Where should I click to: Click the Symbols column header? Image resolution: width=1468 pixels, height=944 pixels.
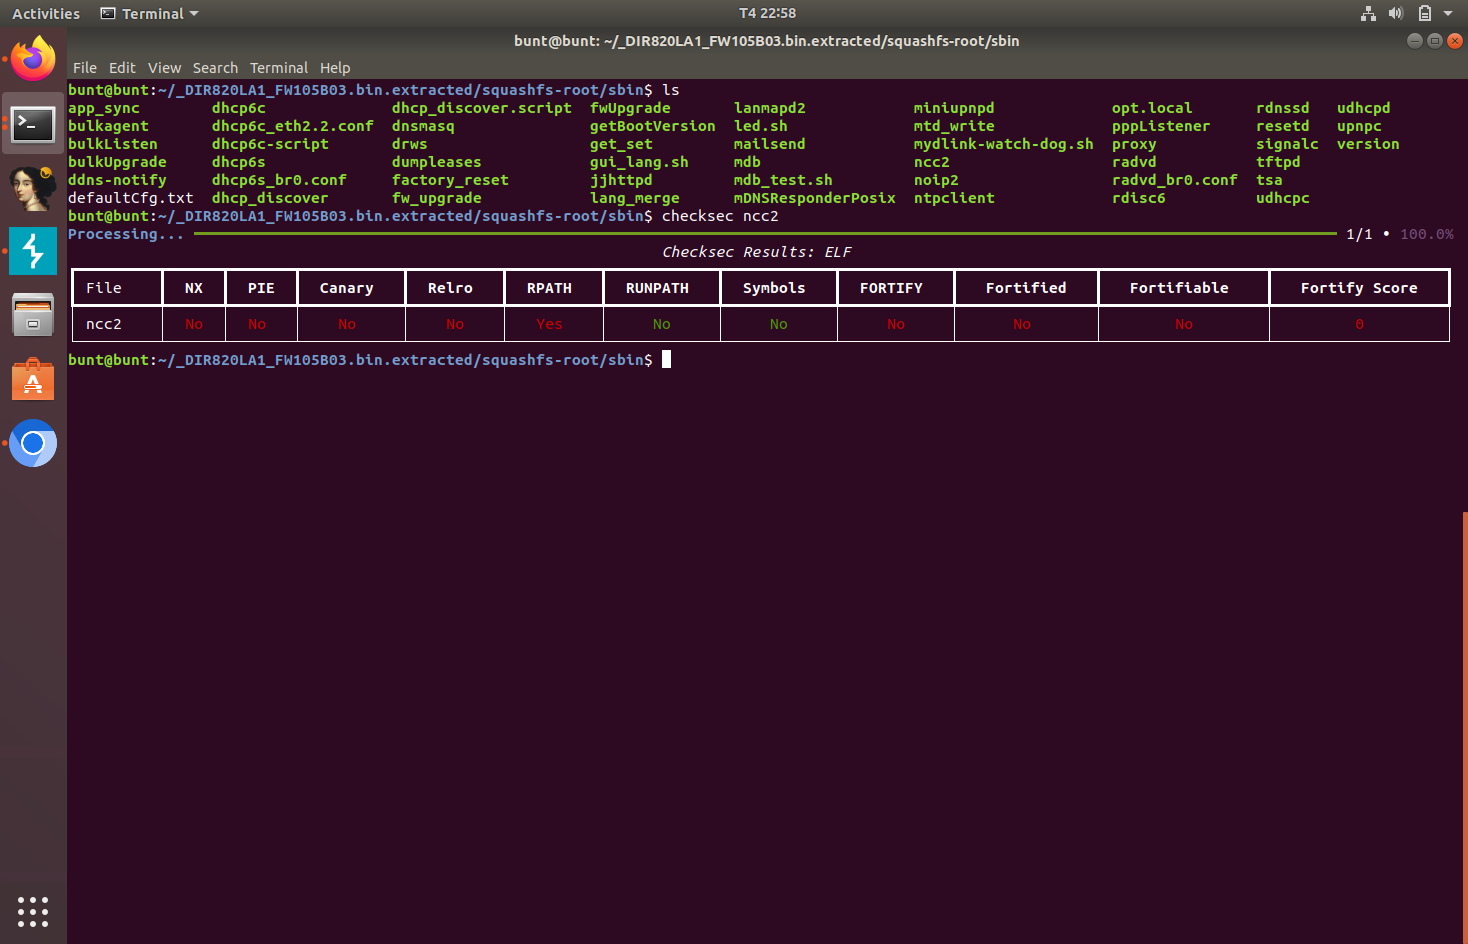(x=774, y=288)
